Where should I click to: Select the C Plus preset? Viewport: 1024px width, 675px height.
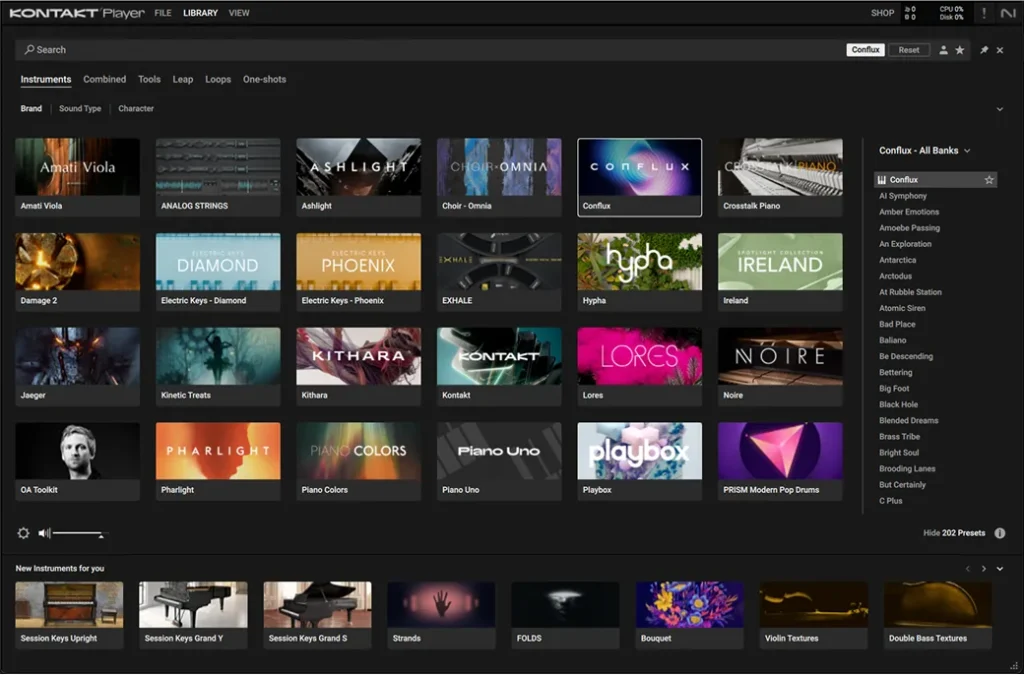click(x=890, y=501)
